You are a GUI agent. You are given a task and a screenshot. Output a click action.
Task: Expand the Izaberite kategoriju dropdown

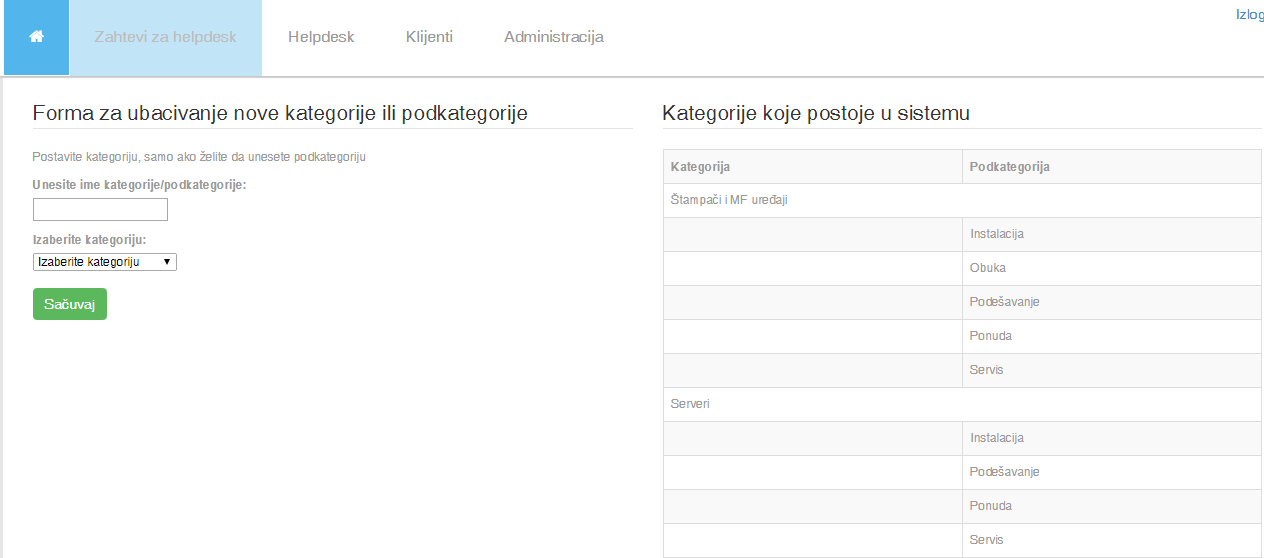105,262
